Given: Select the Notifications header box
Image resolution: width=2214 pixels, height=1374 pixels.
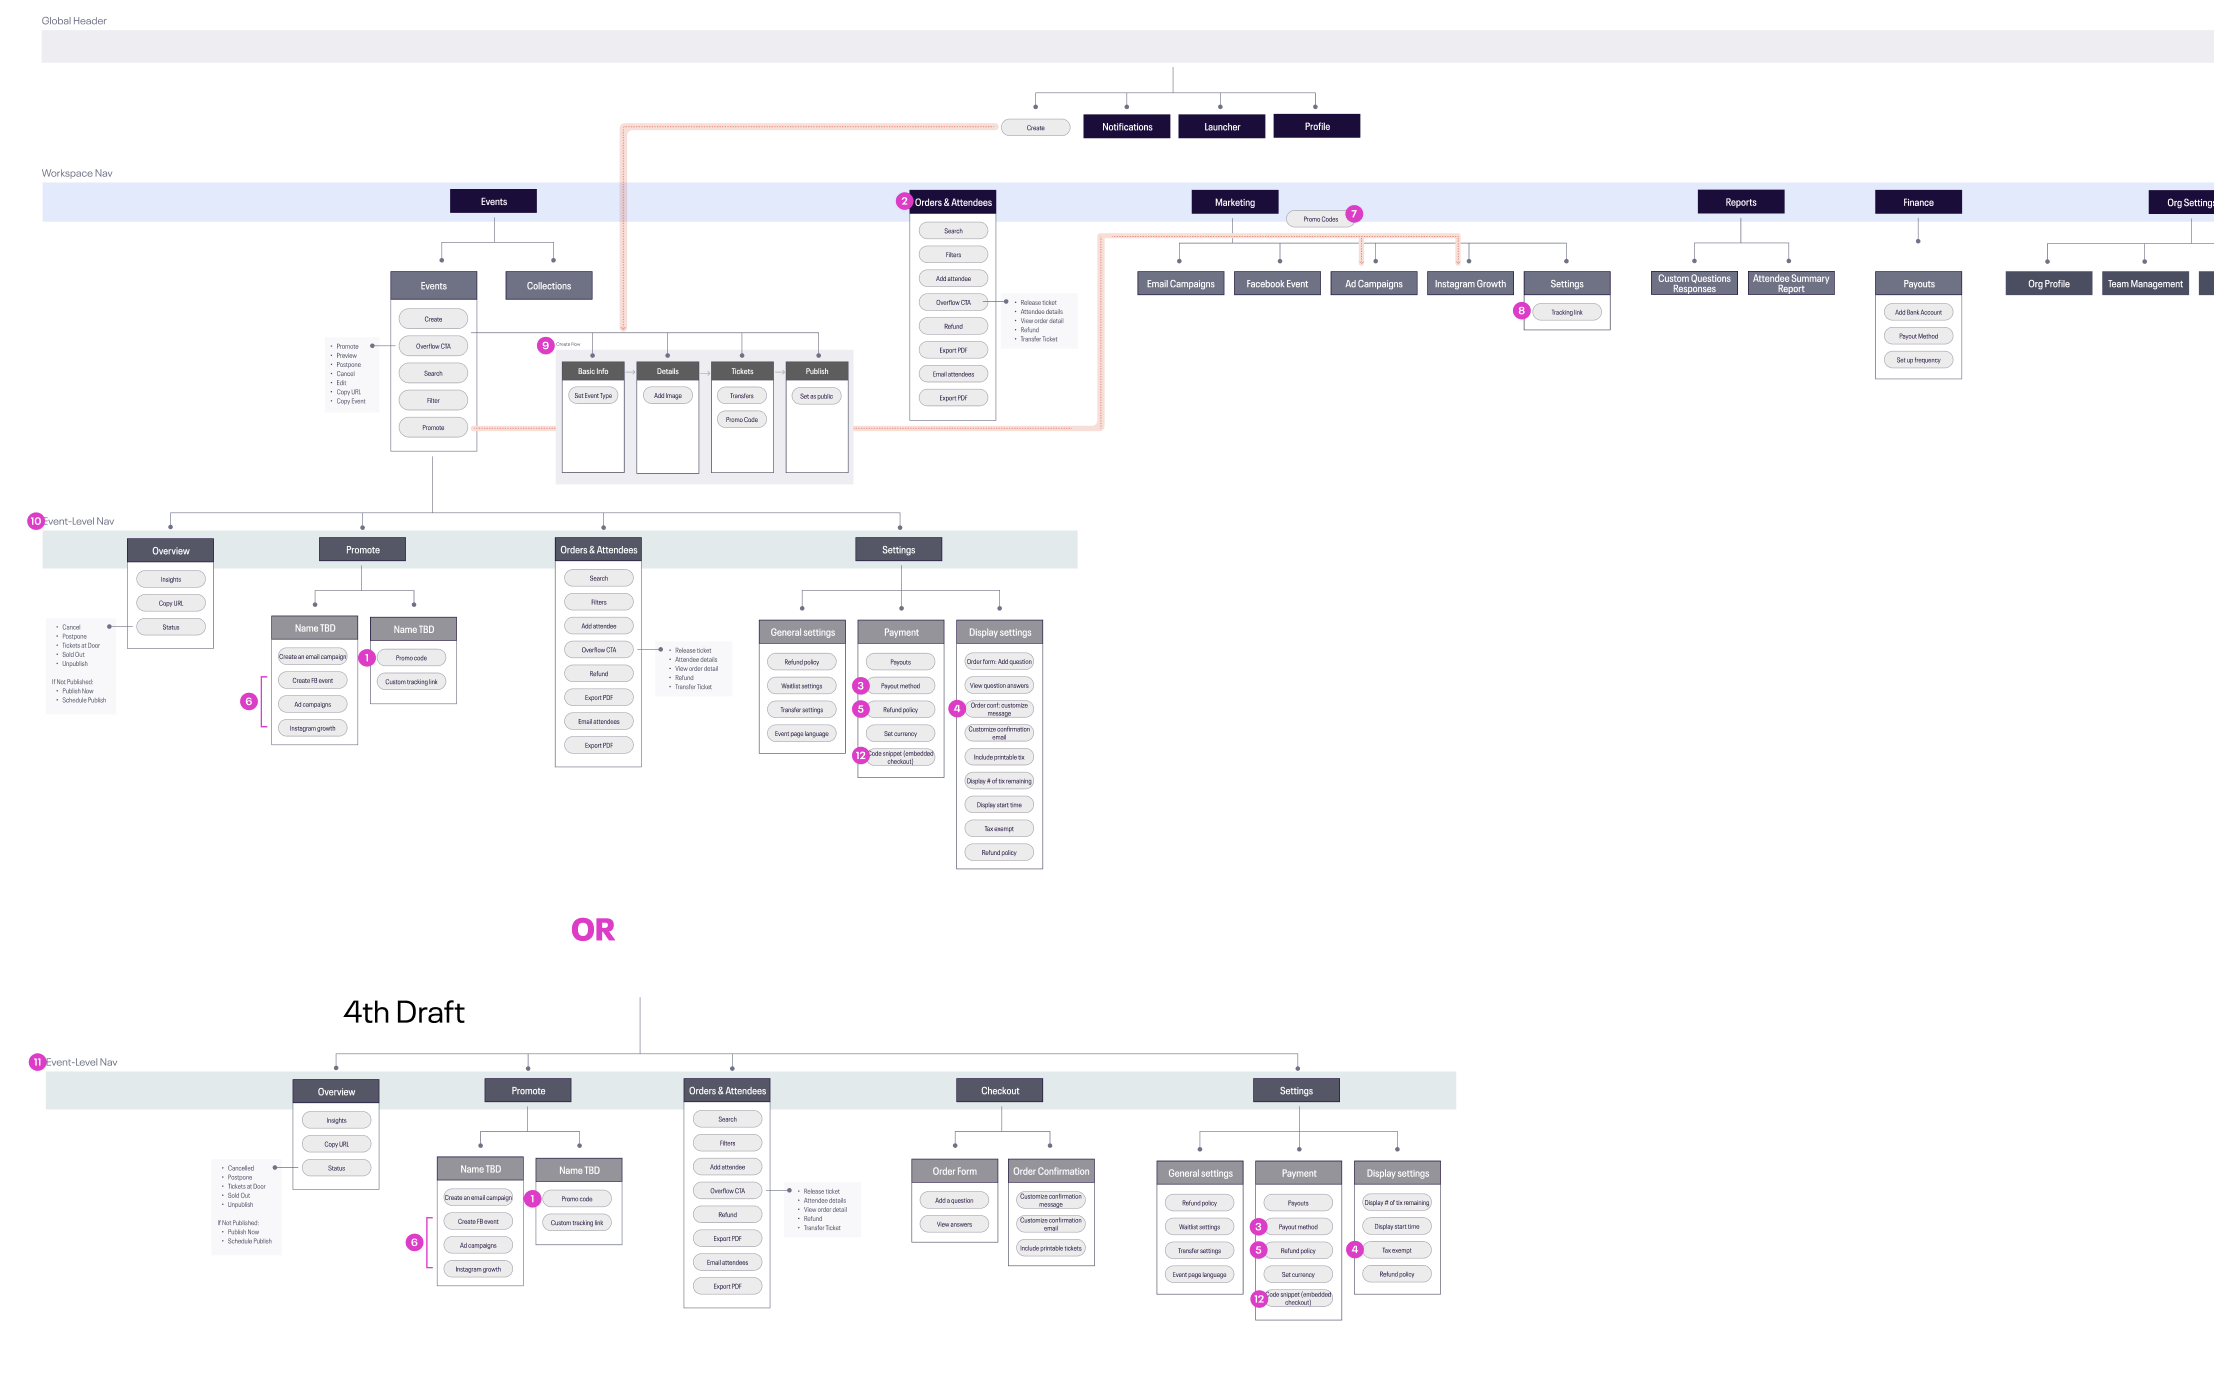Looking at the screenshot, I should coord(1127,127).
